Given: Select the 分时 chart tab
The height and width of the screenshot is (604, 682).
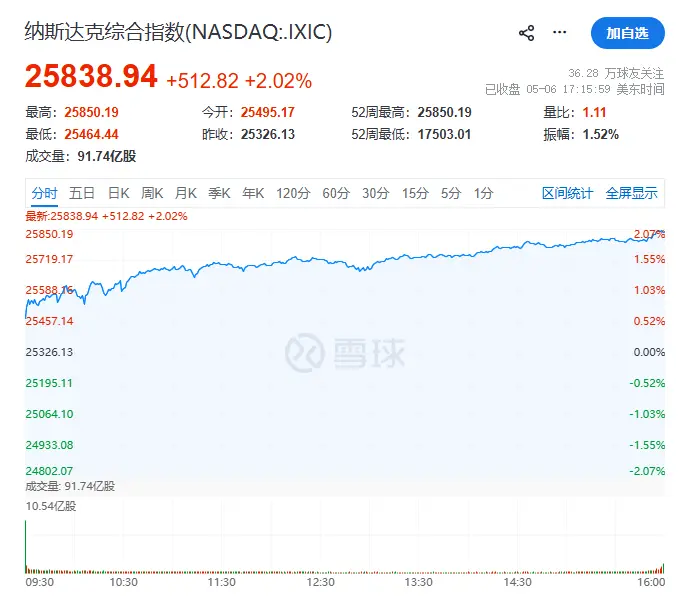Looking at the screenshot, I should pos(44,193).
